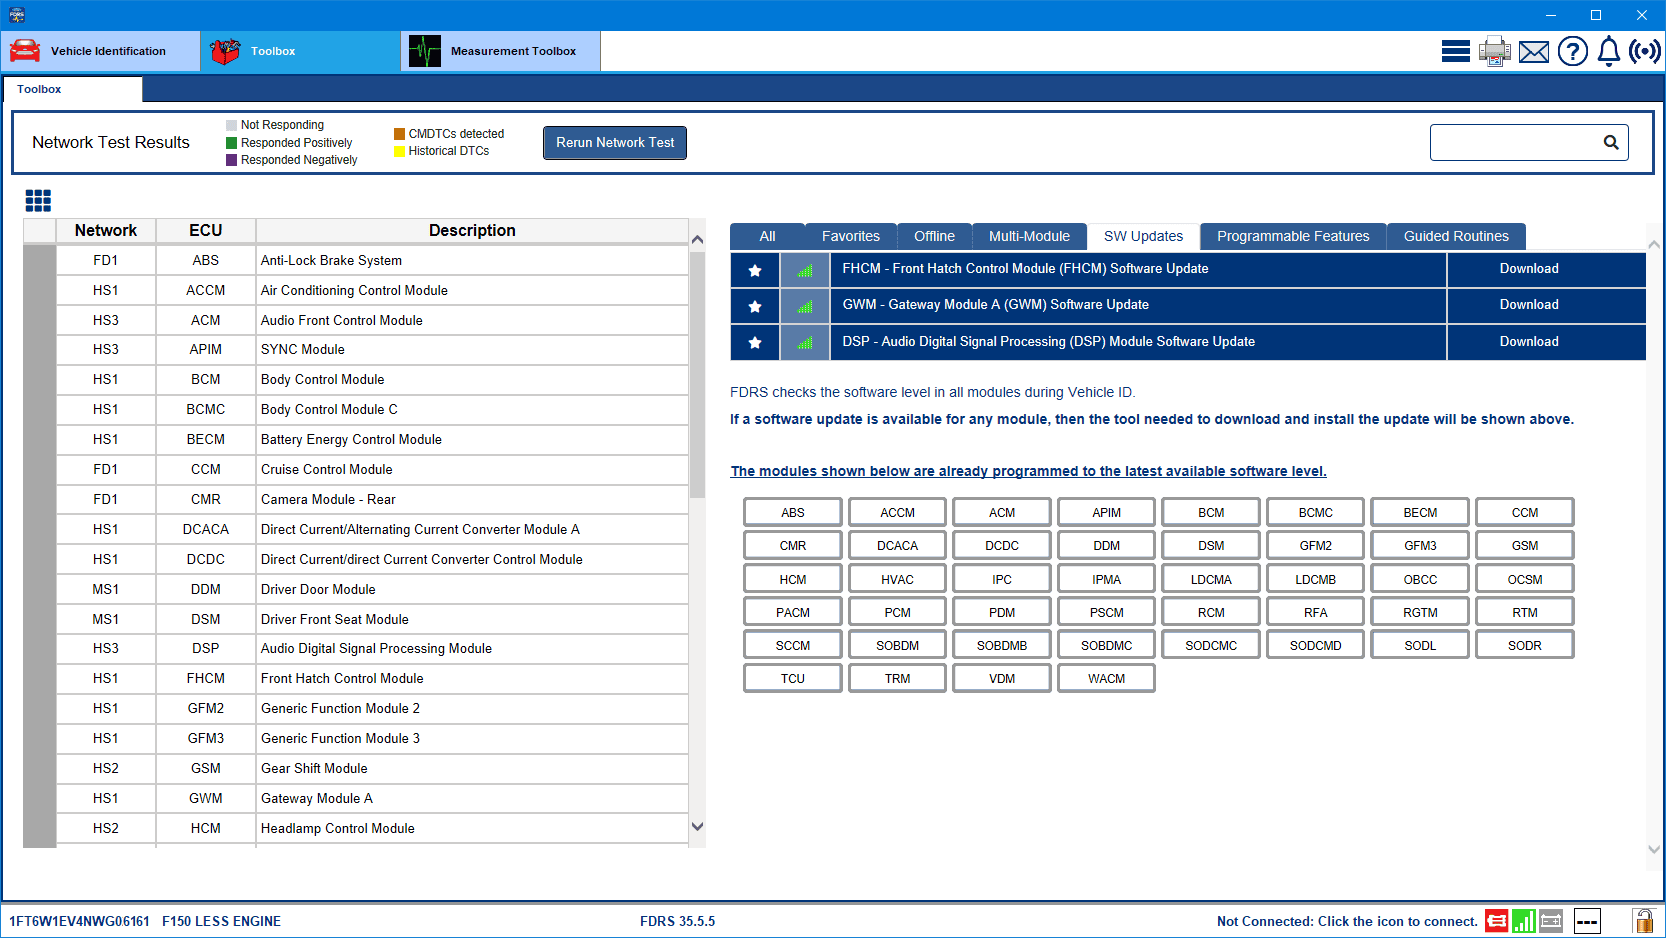
Task: Download the GWM software update
Action: click(x=1528, y=305)
